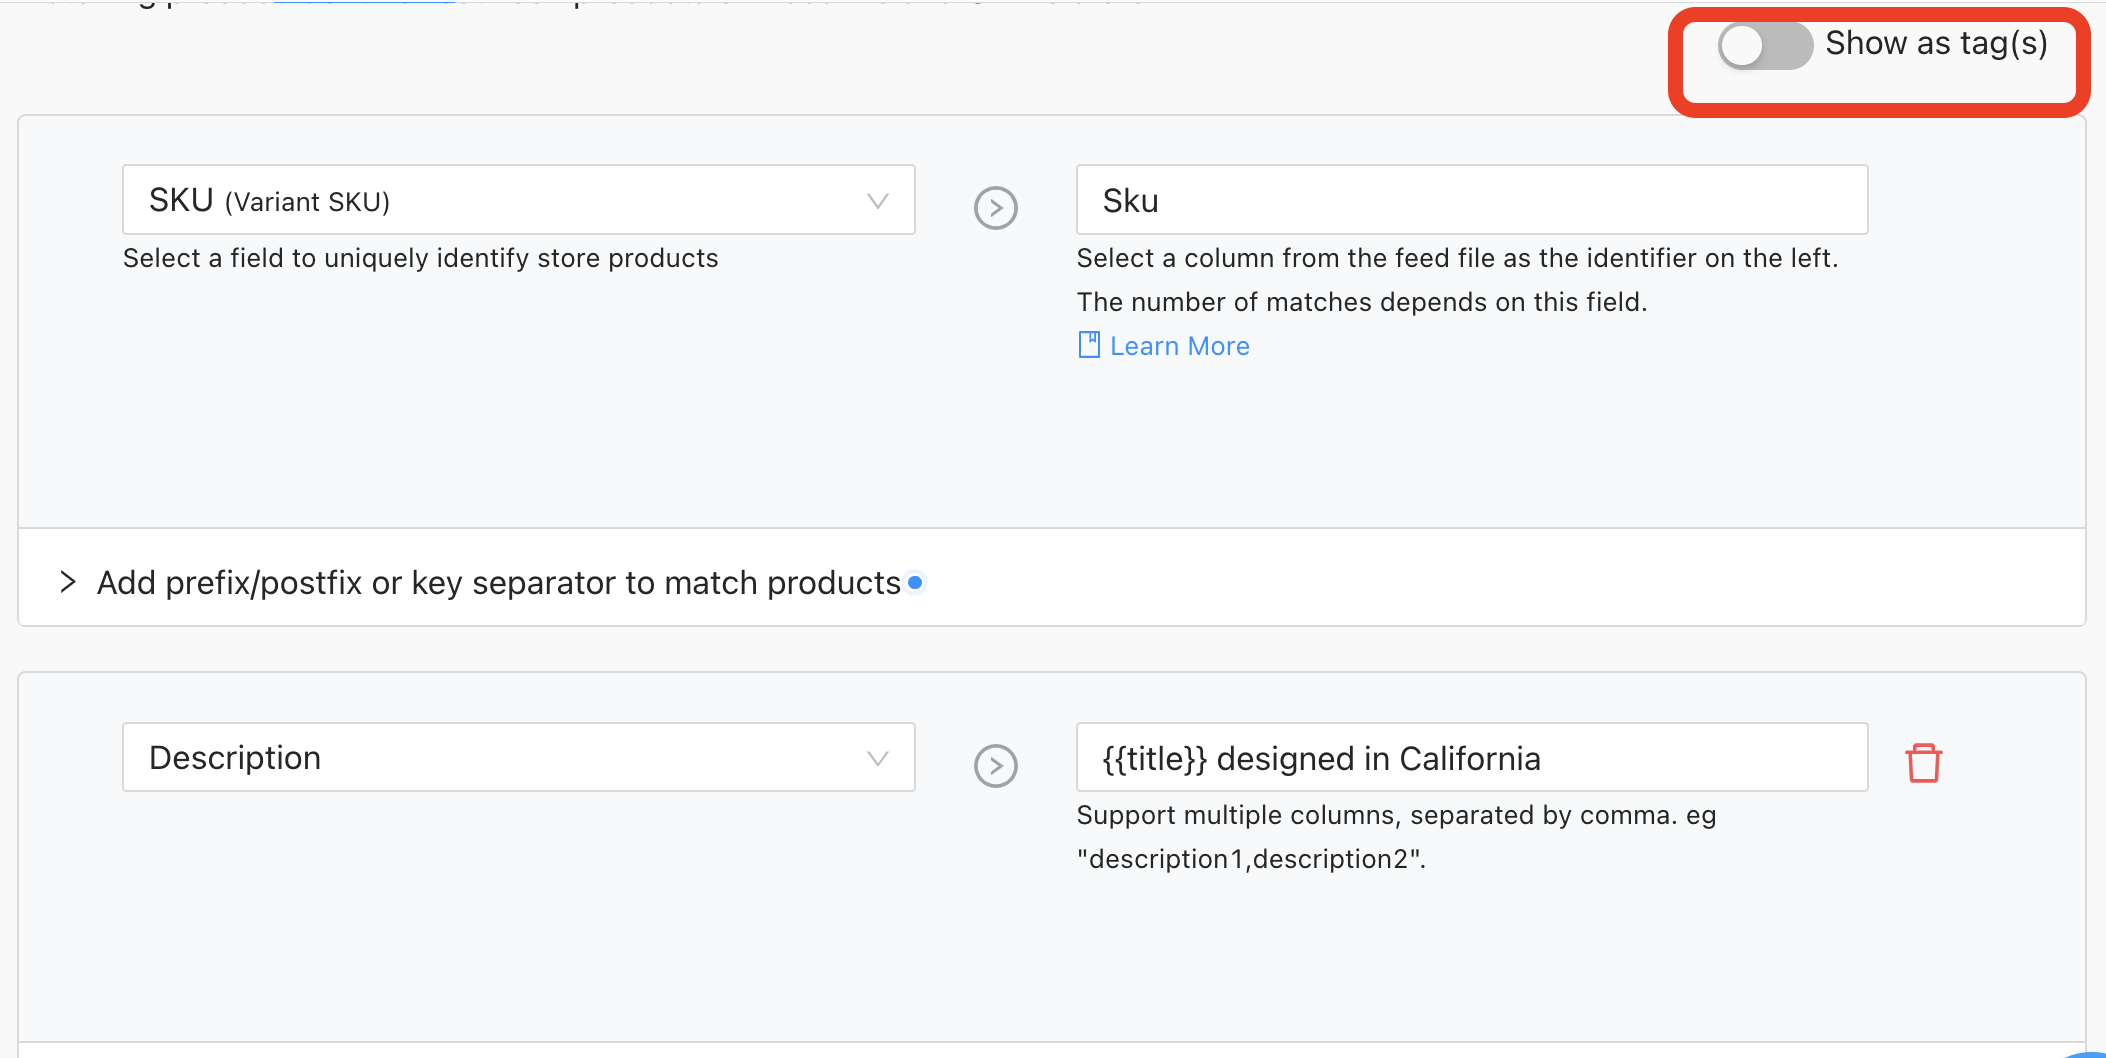2106x1058 pixels.
Task: Click the "Show as tag(s)" label text
Action: (1936, 43)
